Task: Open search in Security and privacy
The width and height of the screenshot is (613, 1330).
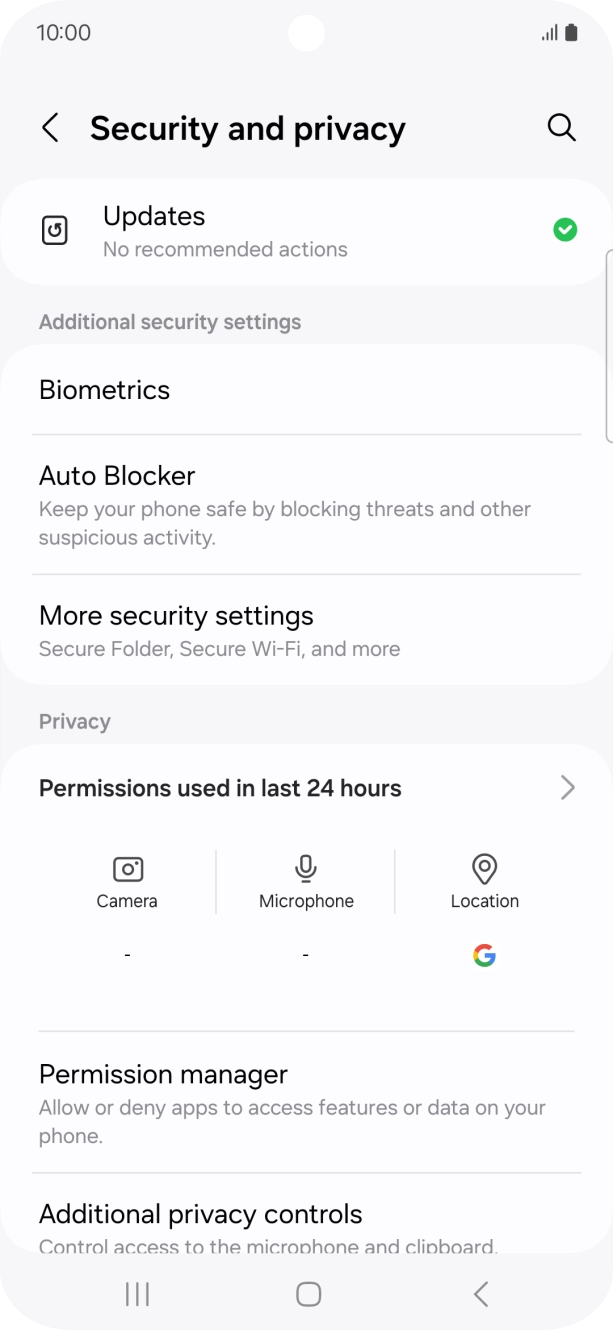Action: point(561,128)
